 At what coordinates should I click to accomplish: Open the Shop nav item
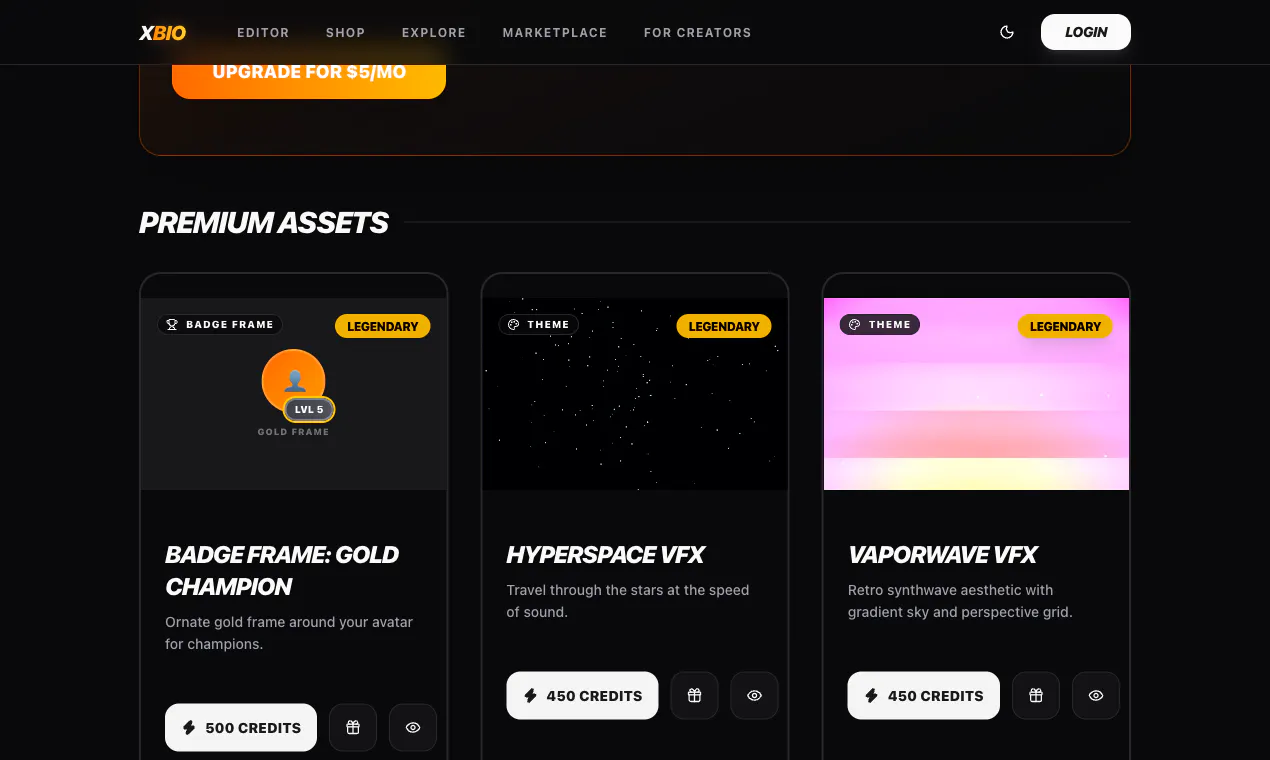345,32
